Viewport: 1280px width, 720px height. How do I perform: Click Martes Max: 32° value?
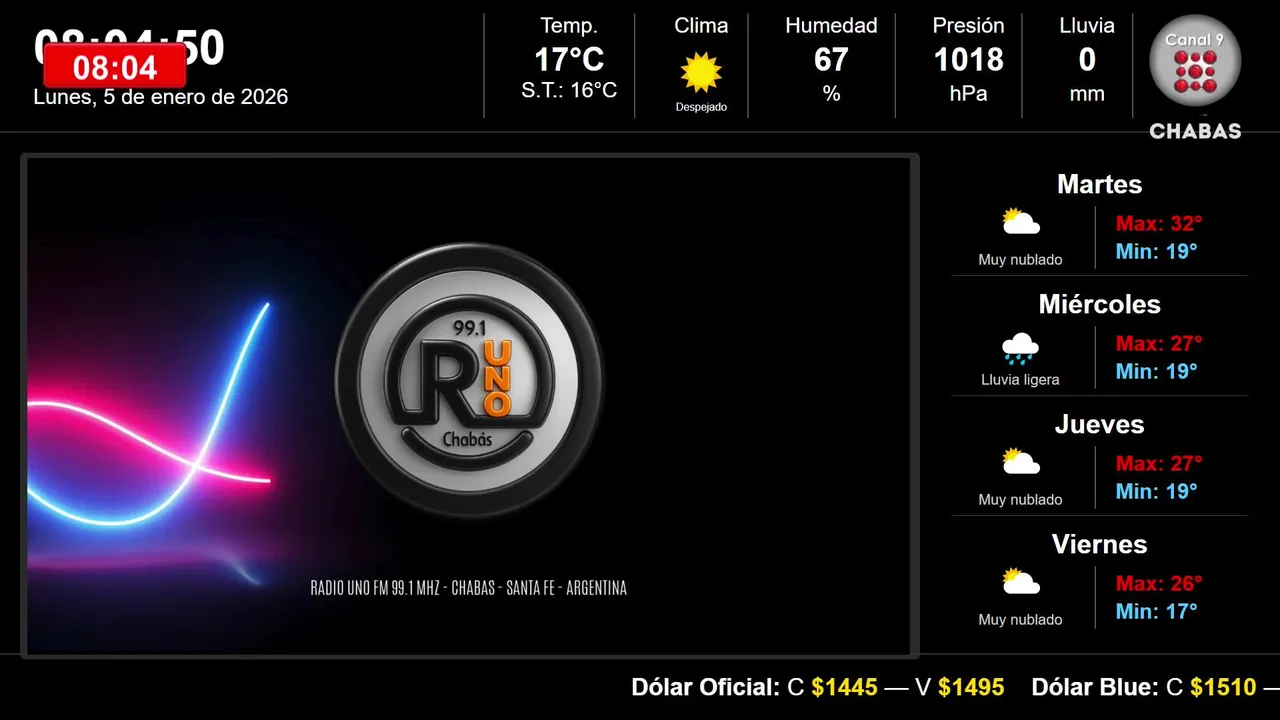1159,224
